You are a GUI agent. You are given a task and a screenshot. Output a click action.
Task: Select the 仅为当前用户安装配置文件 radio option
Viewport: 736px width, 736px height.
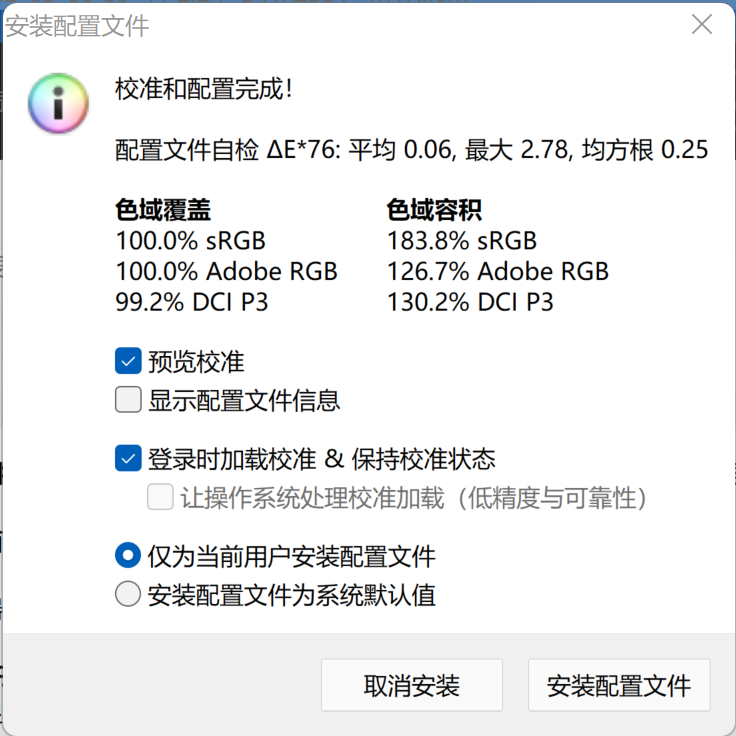pos(128,555)
